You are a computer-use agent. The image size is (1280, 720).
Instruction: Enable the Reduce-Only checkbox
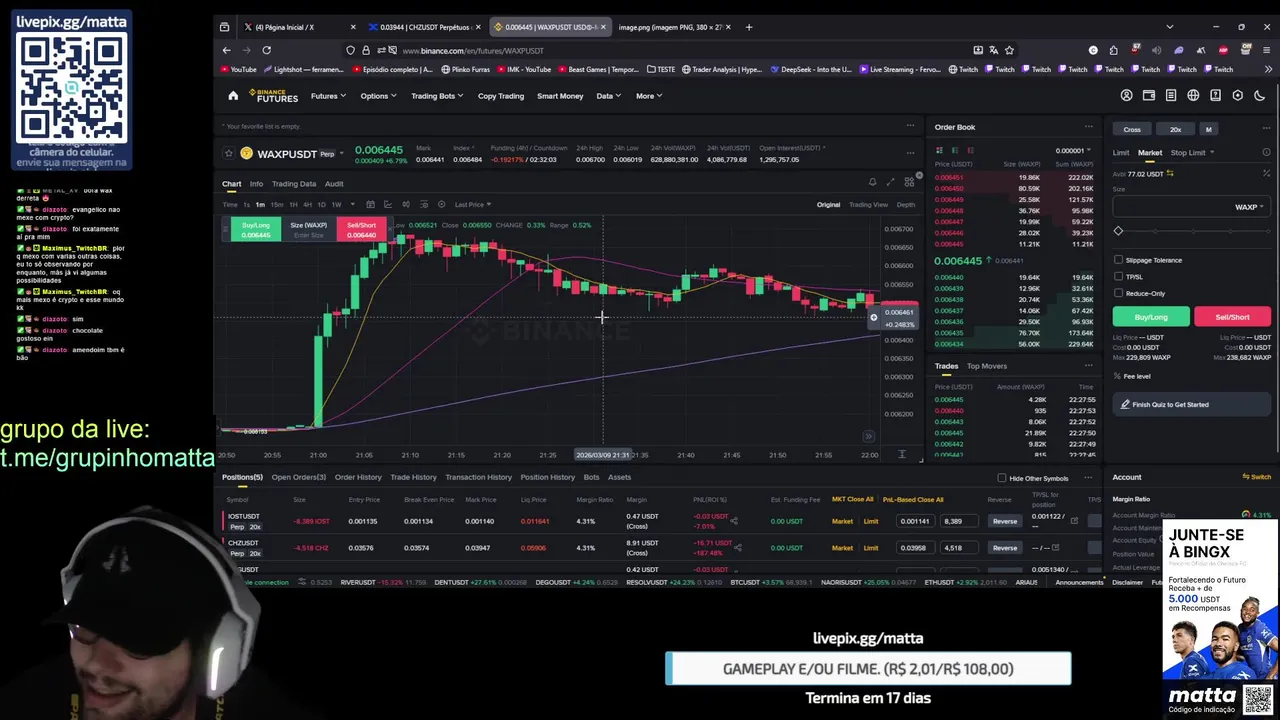1118,293
